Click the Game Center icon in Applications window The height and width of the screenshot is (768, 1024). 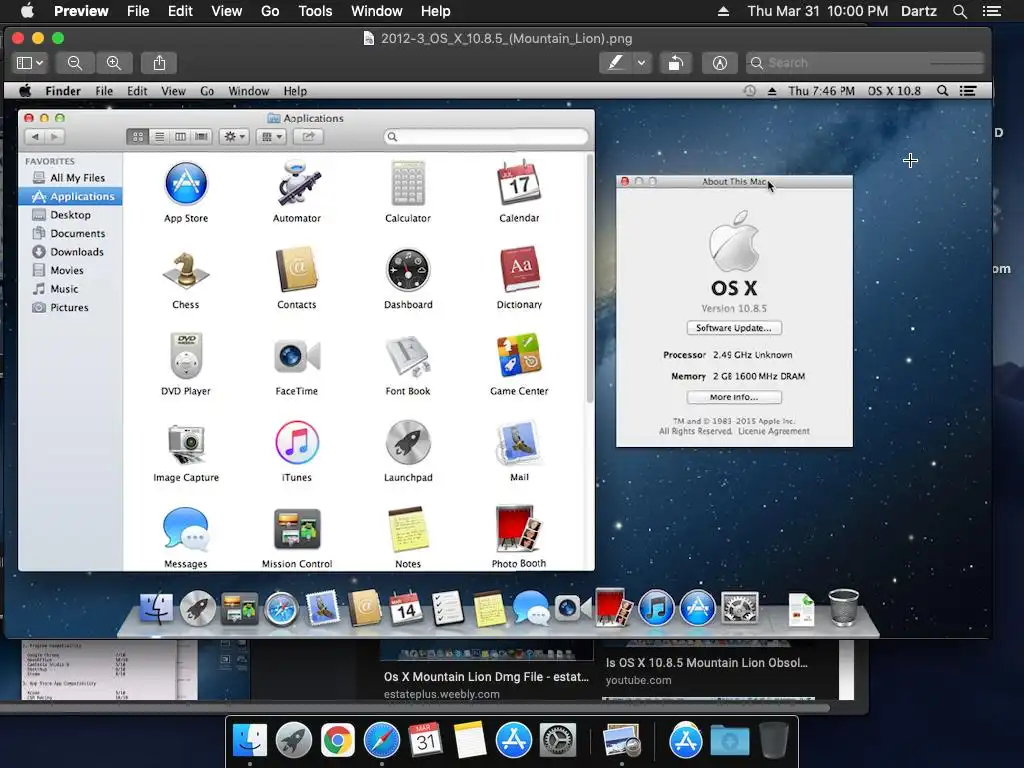click(x=519, y=355)
